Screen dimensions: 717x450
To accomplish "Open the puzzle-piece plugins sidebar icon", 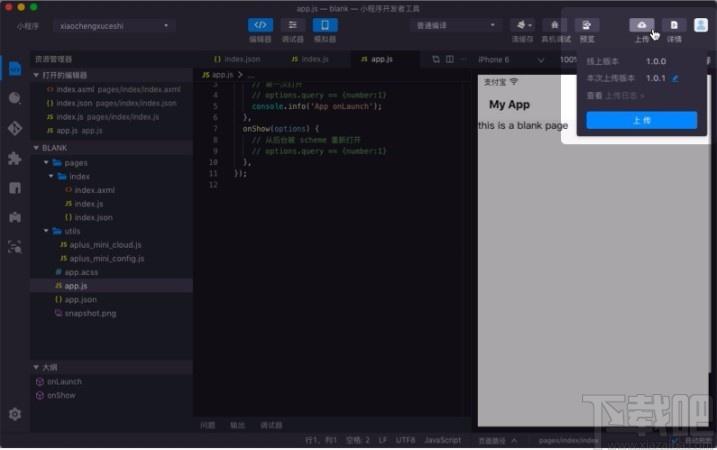I will tap(15, 158).
